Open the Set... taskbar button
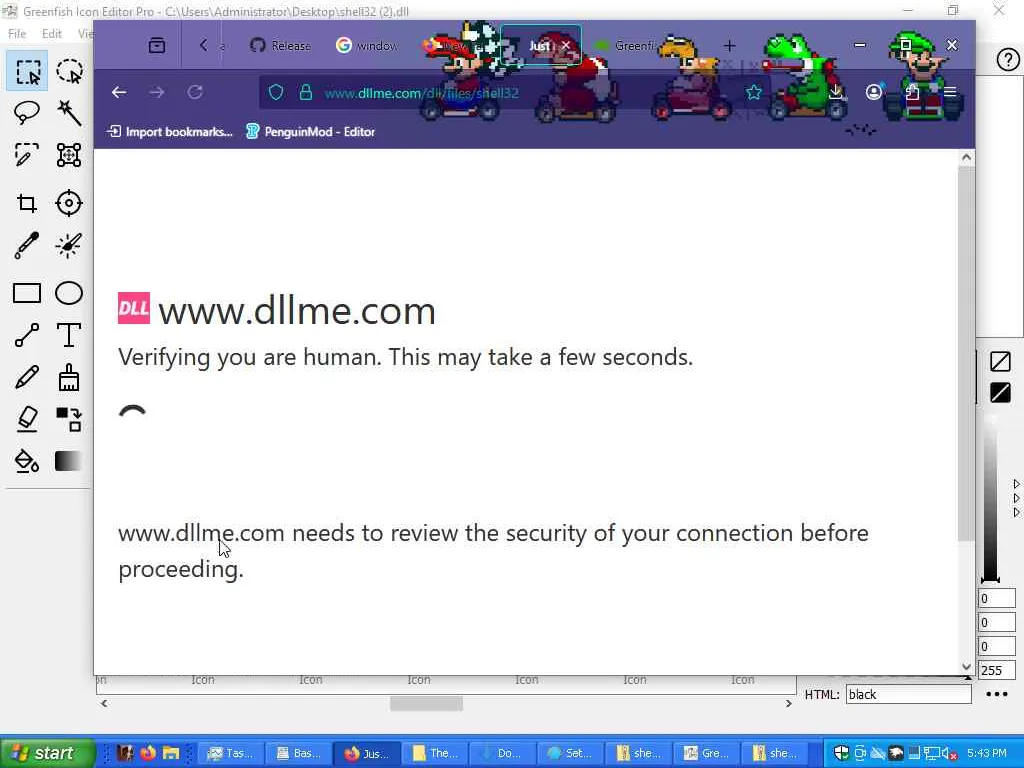The image size is (1024, 768). point(571,753)
